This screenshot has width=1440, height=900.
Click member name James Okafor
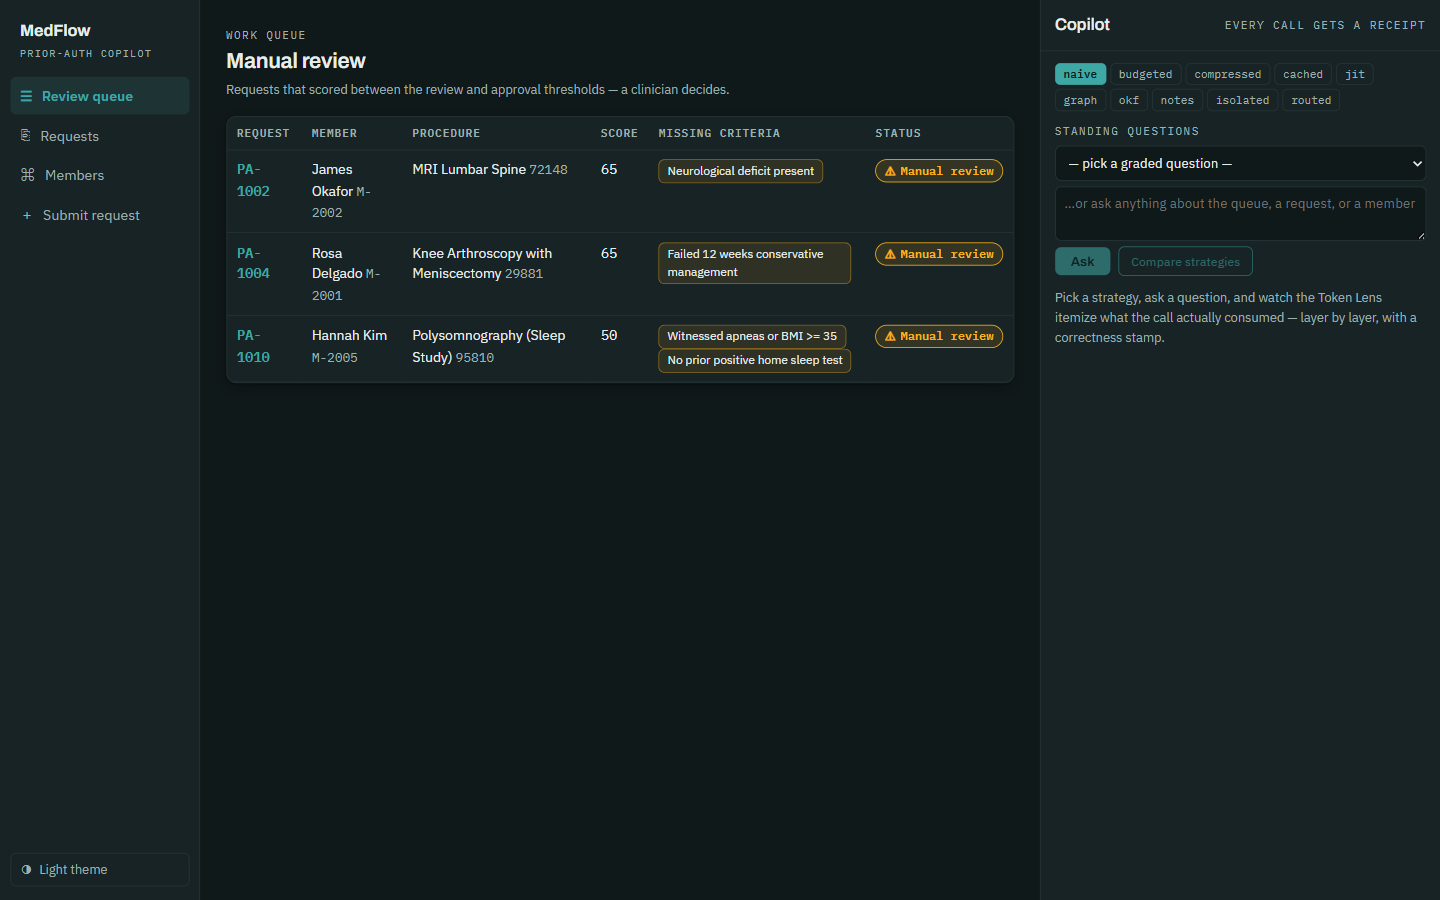[333, 180]
